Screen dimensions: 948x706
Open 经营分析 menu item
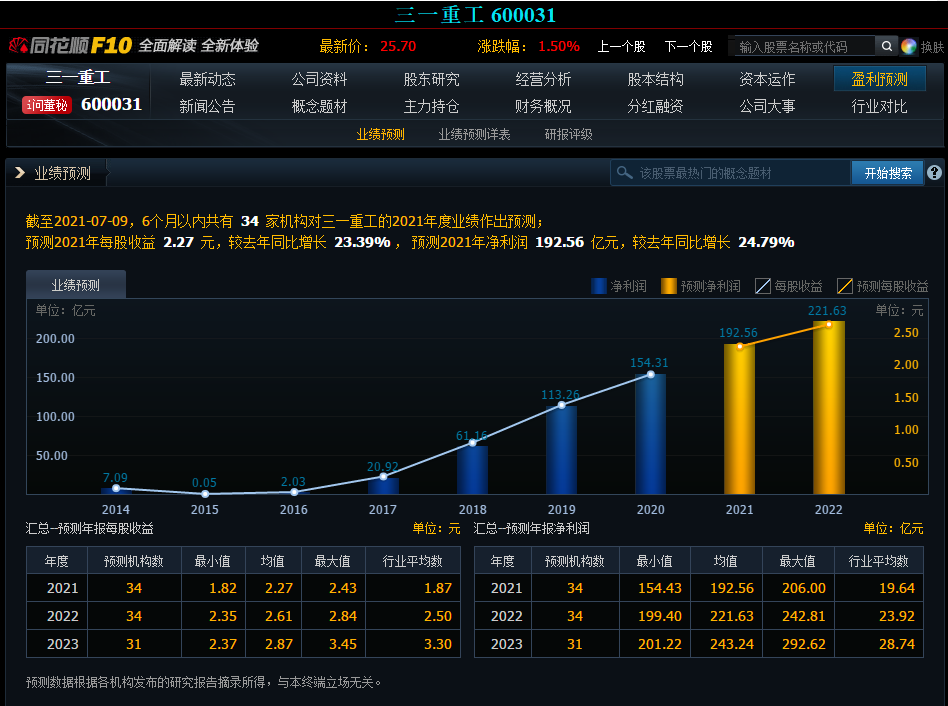[x=543, y=79]
